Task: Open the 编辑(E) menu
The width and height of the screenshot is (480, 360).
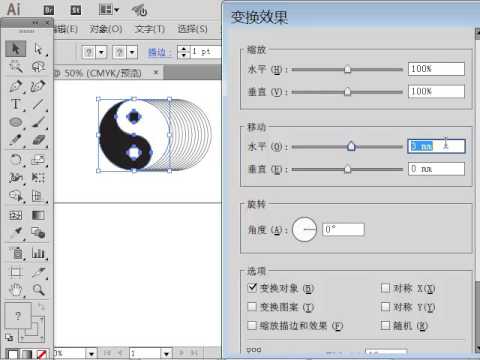Action: 66,29
